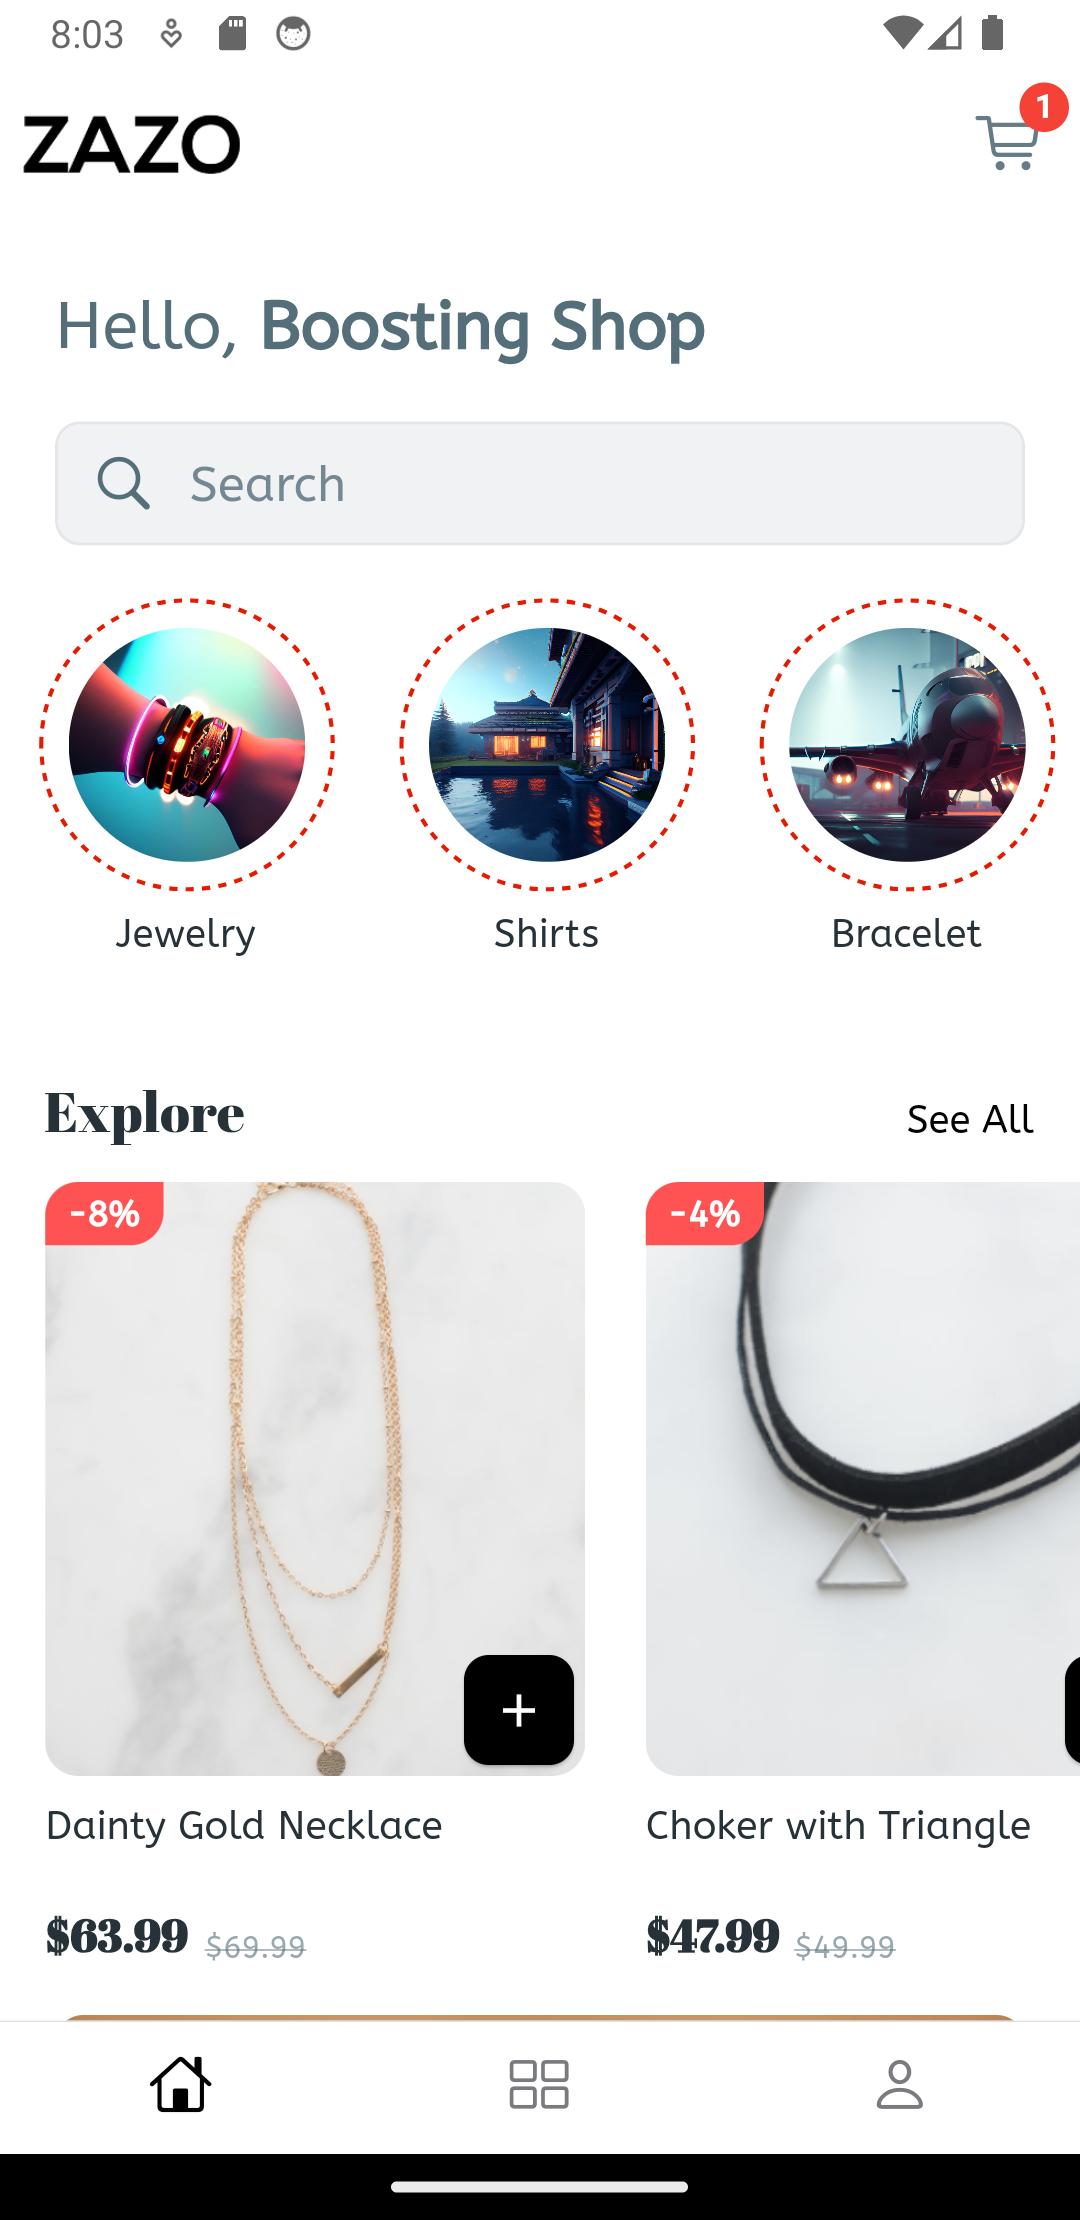1080x2220 pixels.
Task: Tap the -4% discount badge
Action: (705, 1213)
